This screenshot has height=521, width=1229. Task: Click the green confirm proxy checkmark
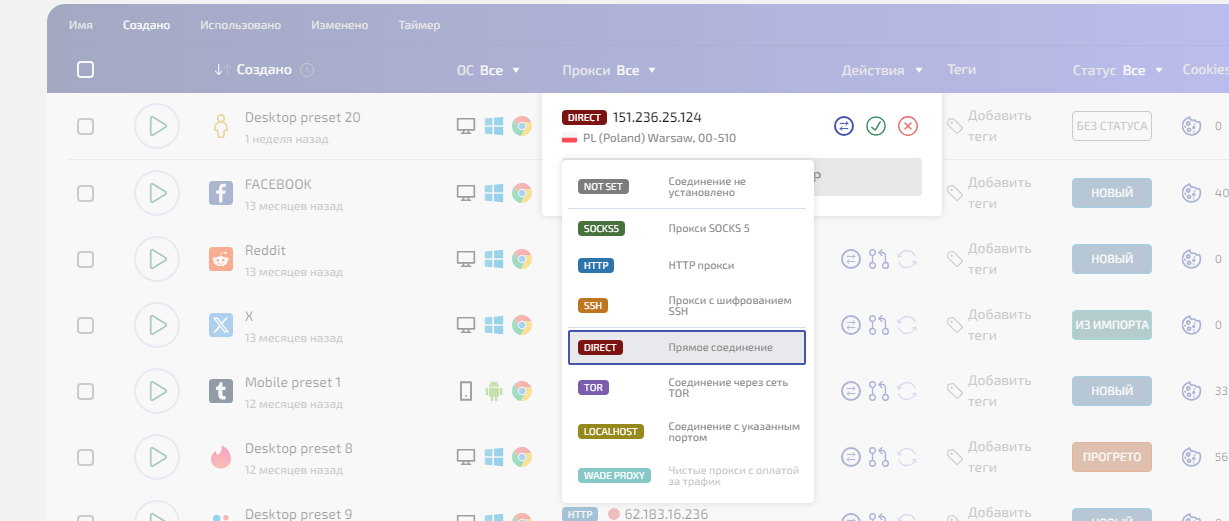[876, 126]
